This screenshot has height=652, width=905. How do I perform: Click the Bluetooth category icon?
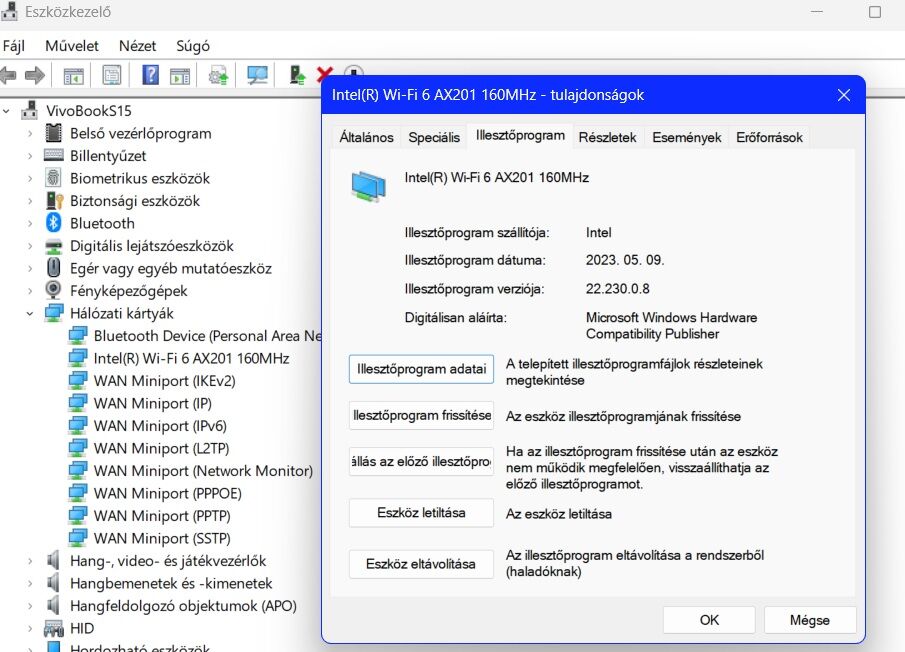(x=53, y=223)
